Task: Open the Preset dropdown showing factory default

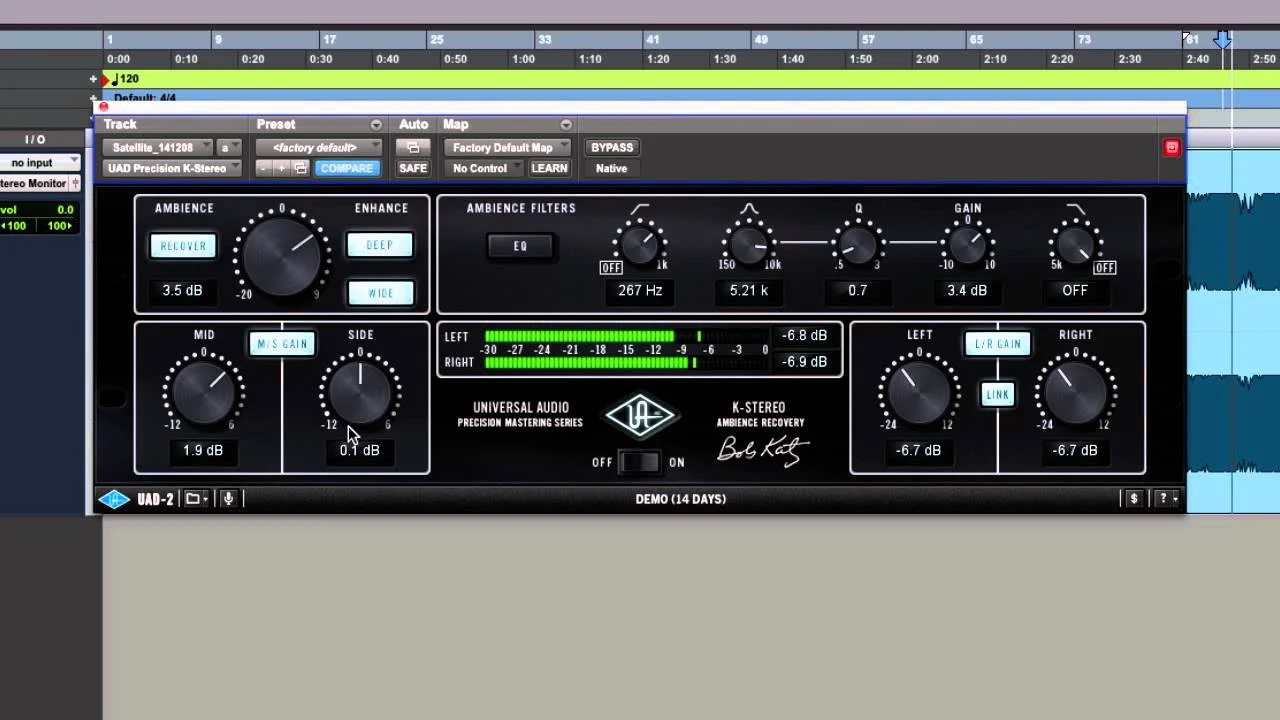Action: coord(318,147)
